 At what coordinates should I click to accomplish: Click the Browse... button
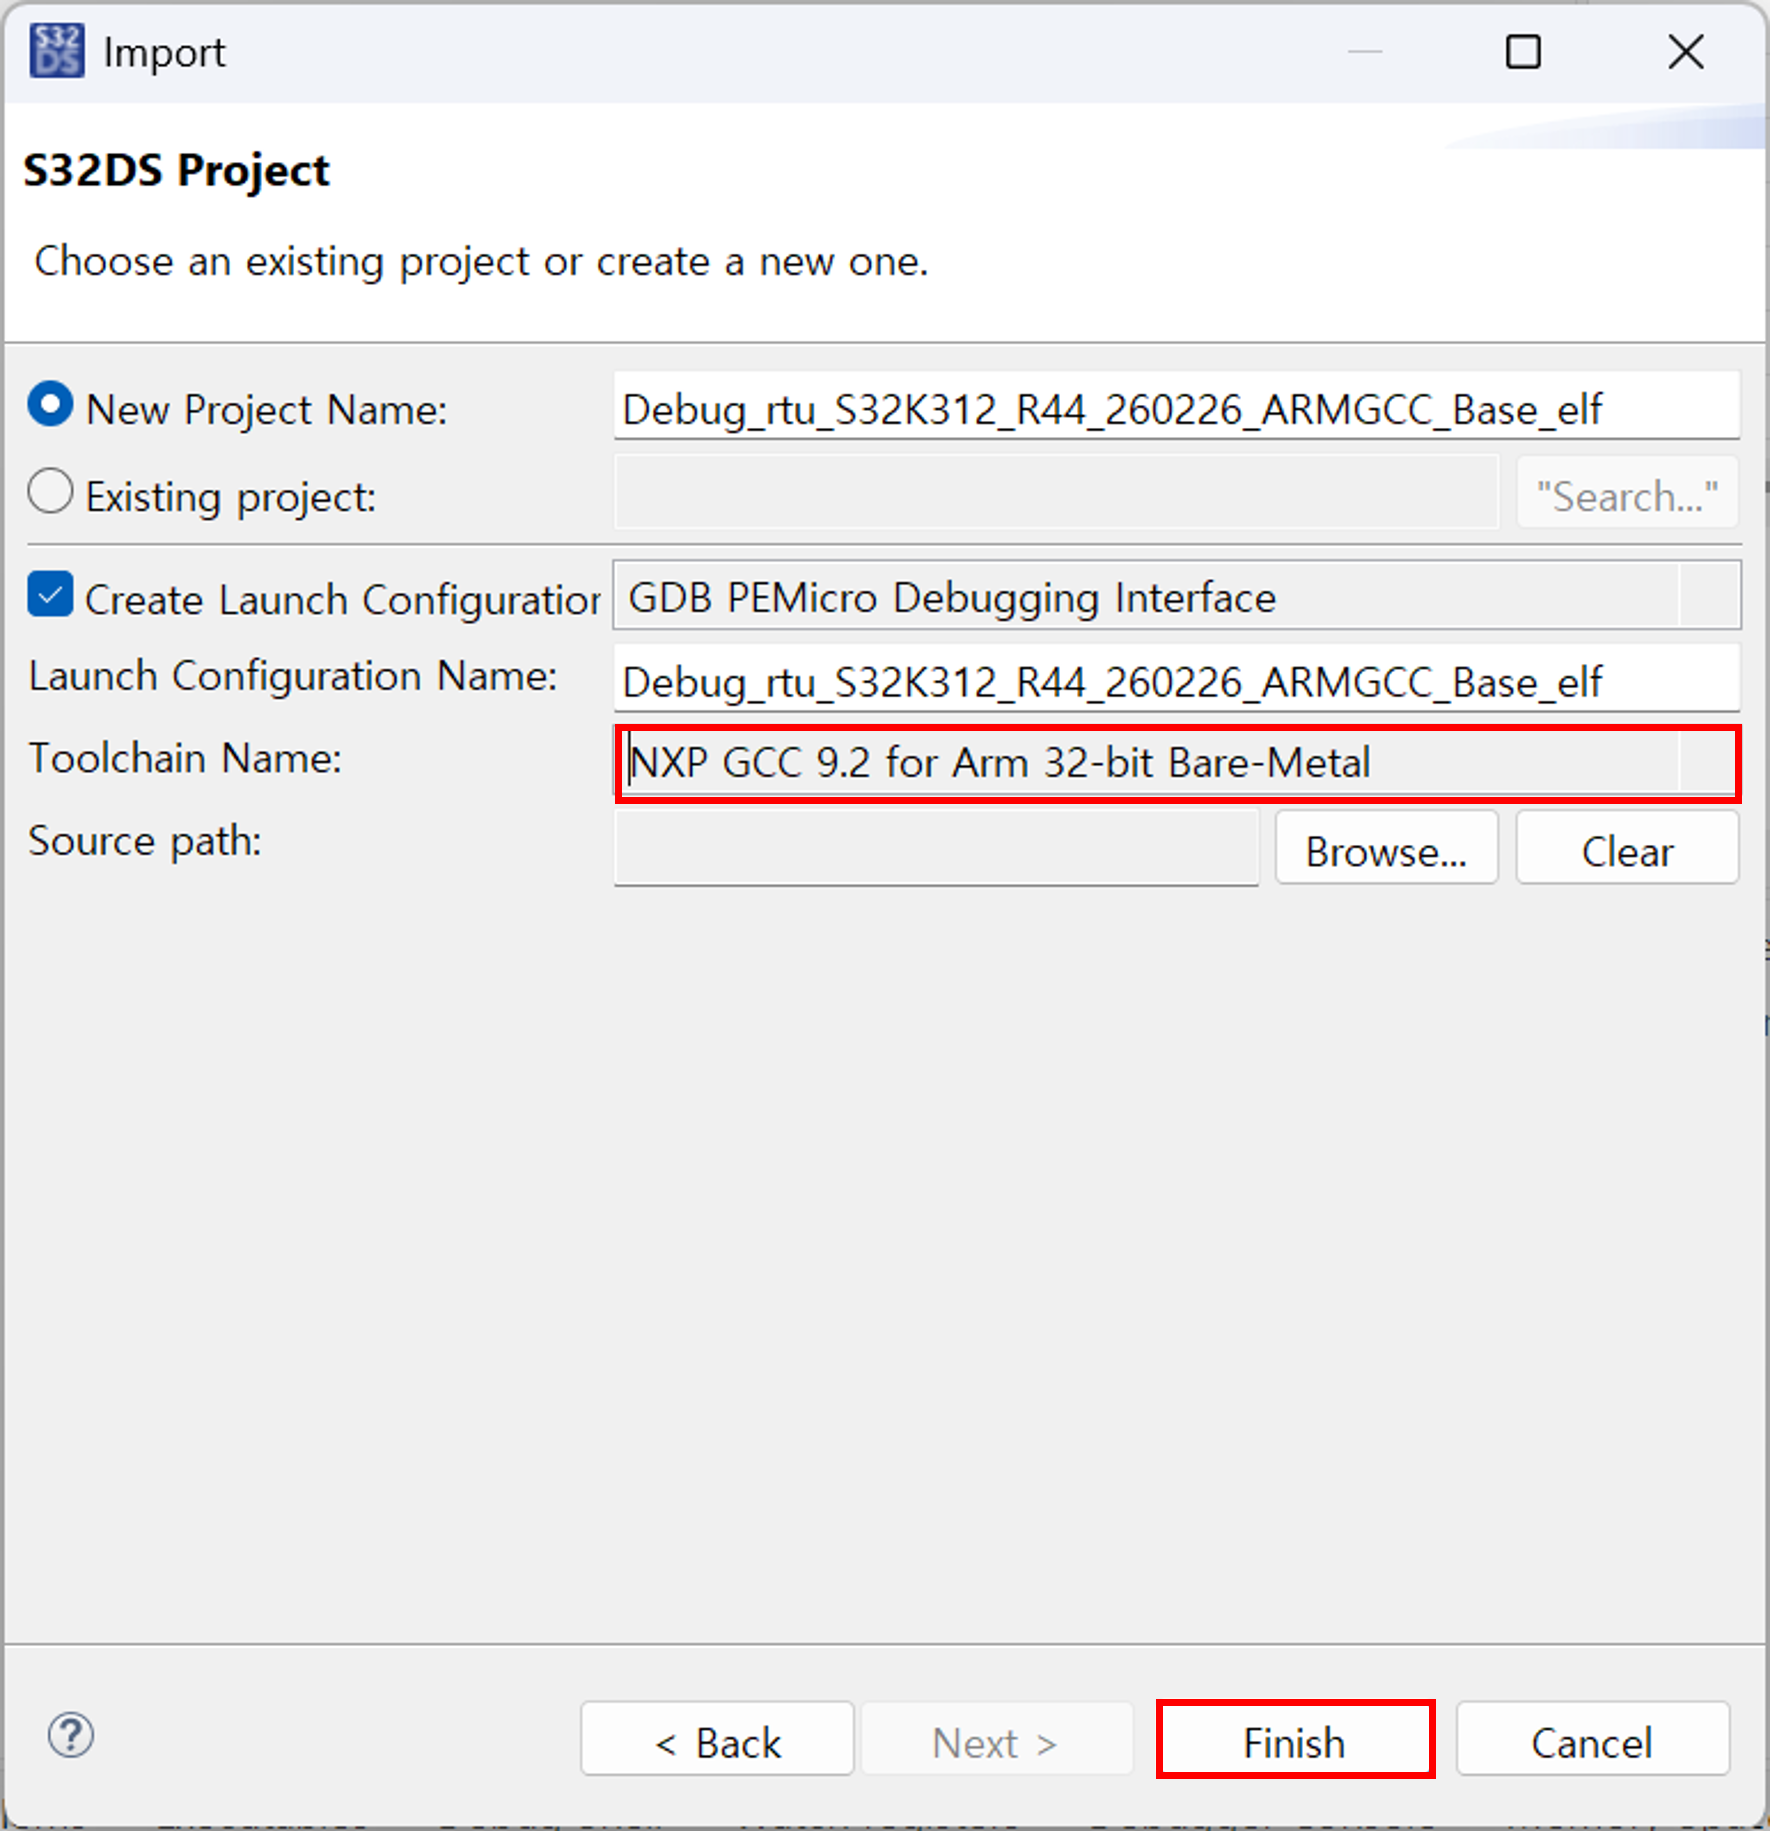pyautogui.click(x=1387, y=850)
